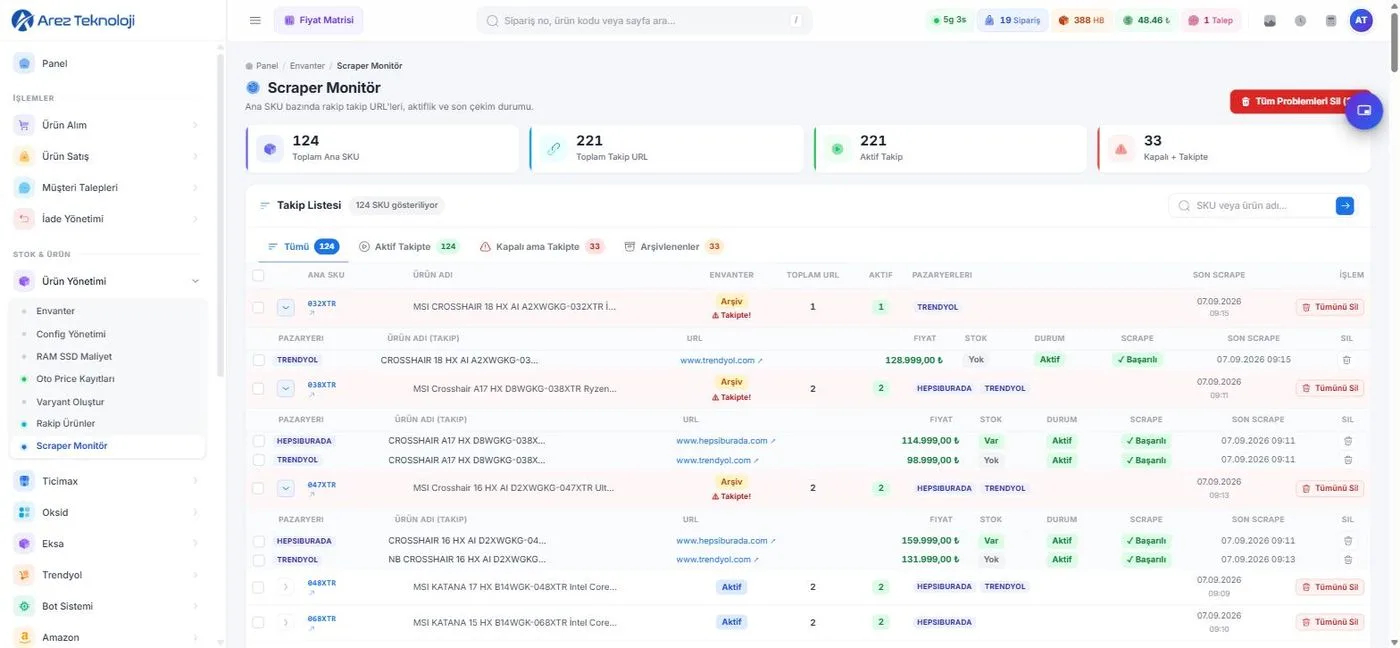Screen dimensions: 1400x648
Task: Click the Trendyol sidebar icon
Action: 24,575
